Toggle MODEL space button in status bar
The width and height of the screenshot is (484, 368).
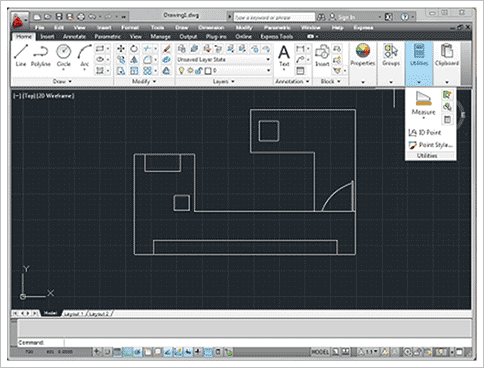320,352
